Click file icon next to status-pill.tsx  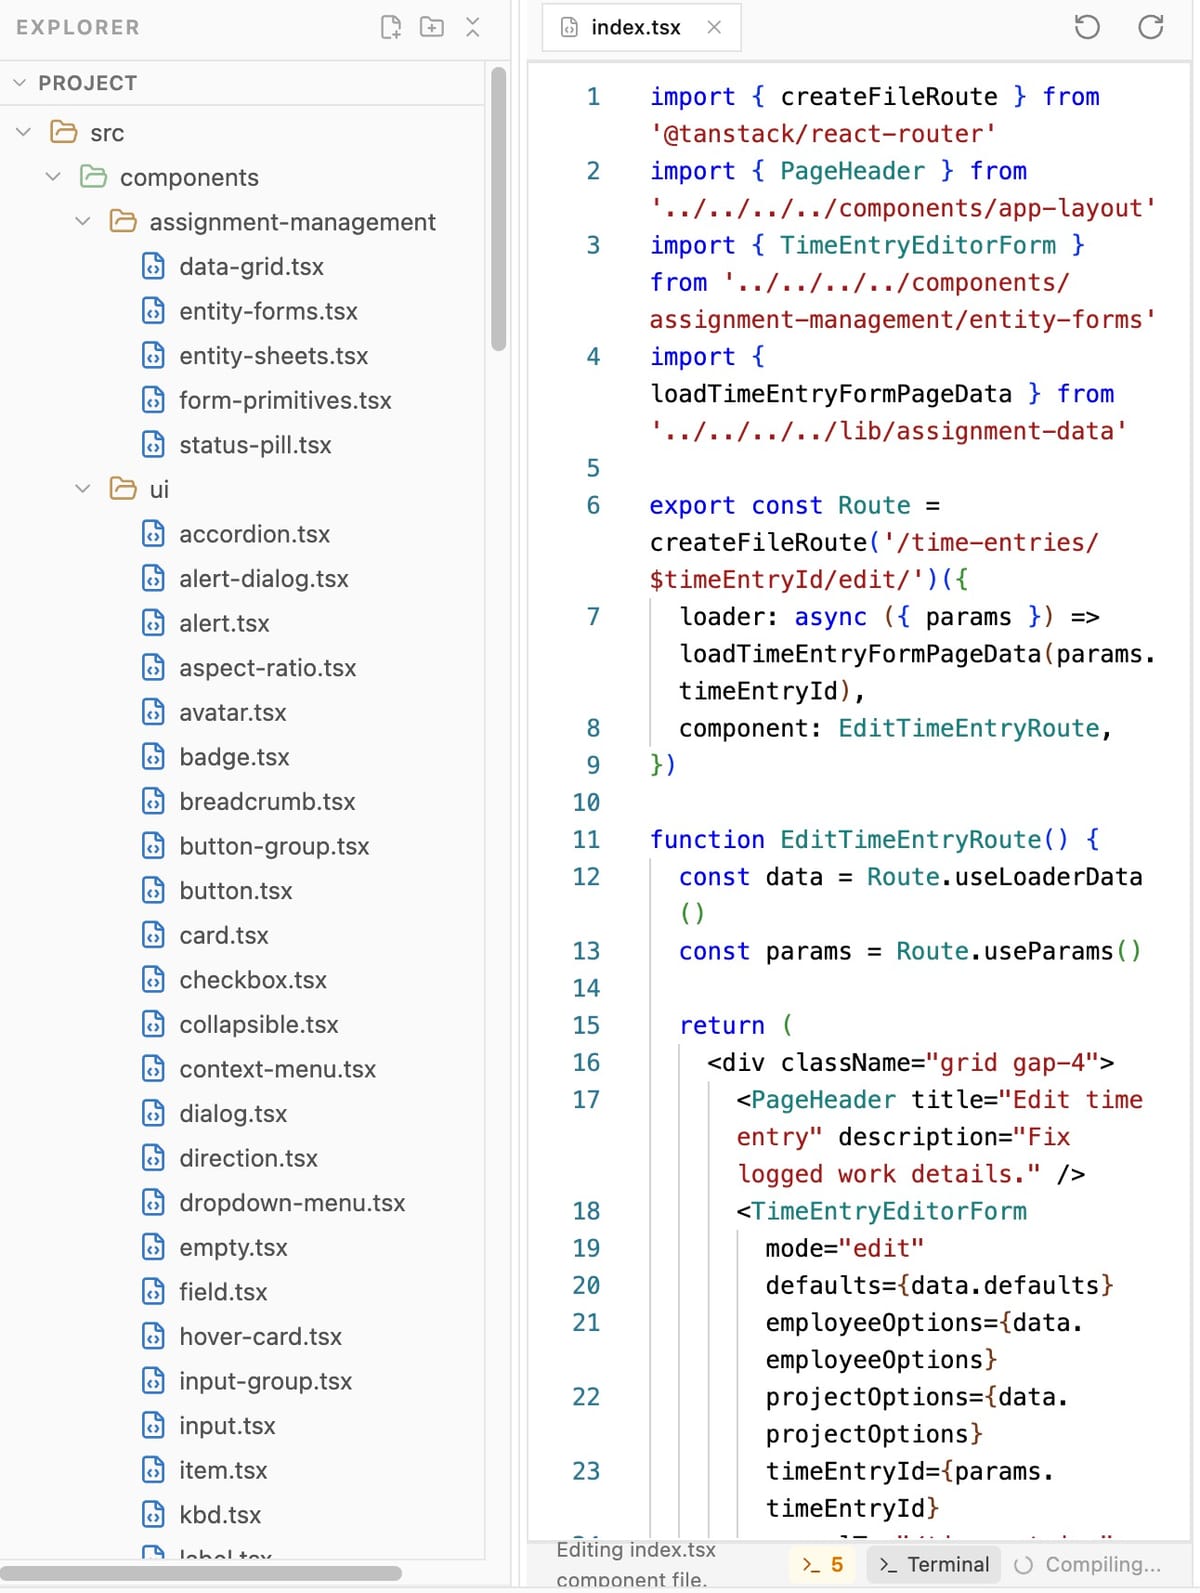[153, 445]
